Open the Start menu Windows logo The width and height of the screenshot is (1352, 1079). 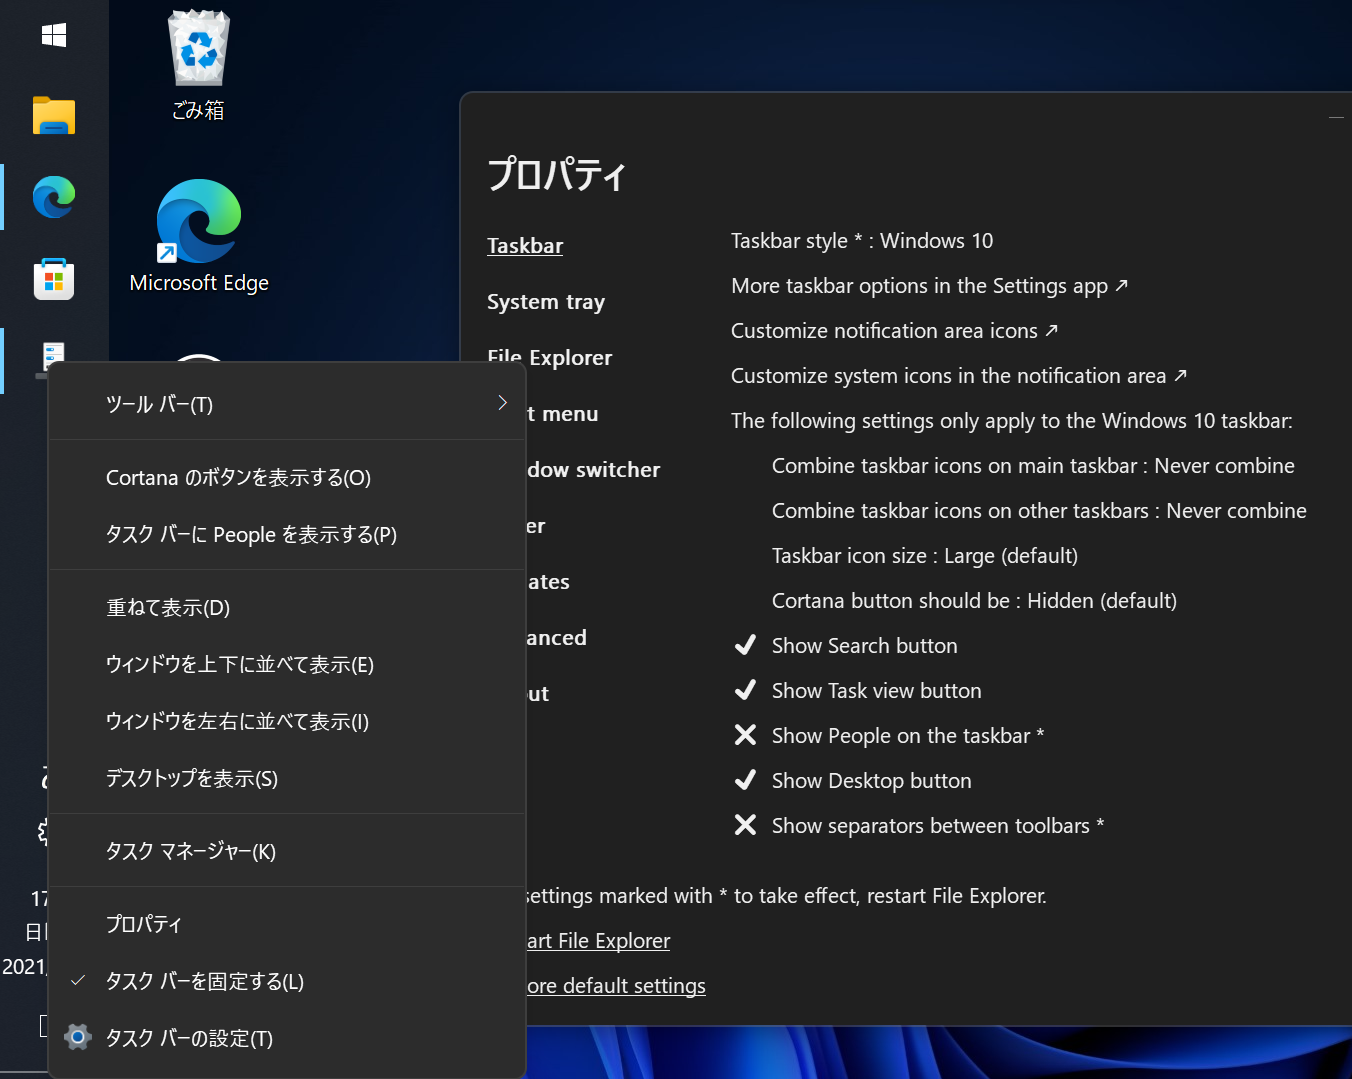(53, 35)
